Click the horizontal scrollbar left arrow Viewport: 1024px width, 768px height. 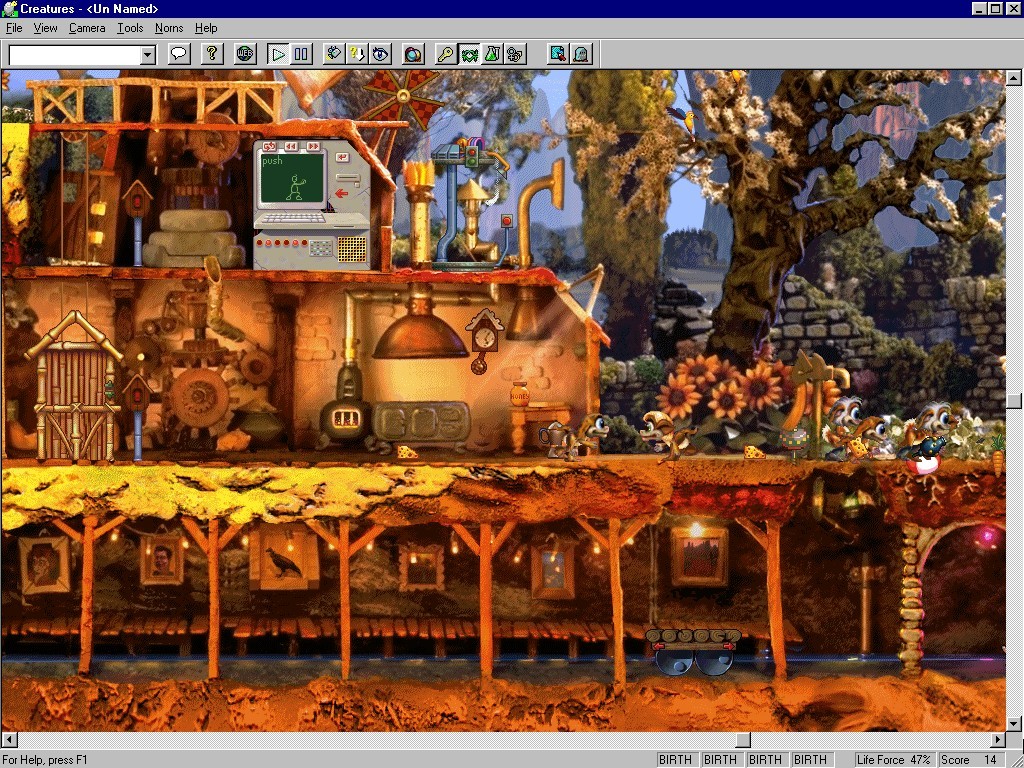pos(9,740)
